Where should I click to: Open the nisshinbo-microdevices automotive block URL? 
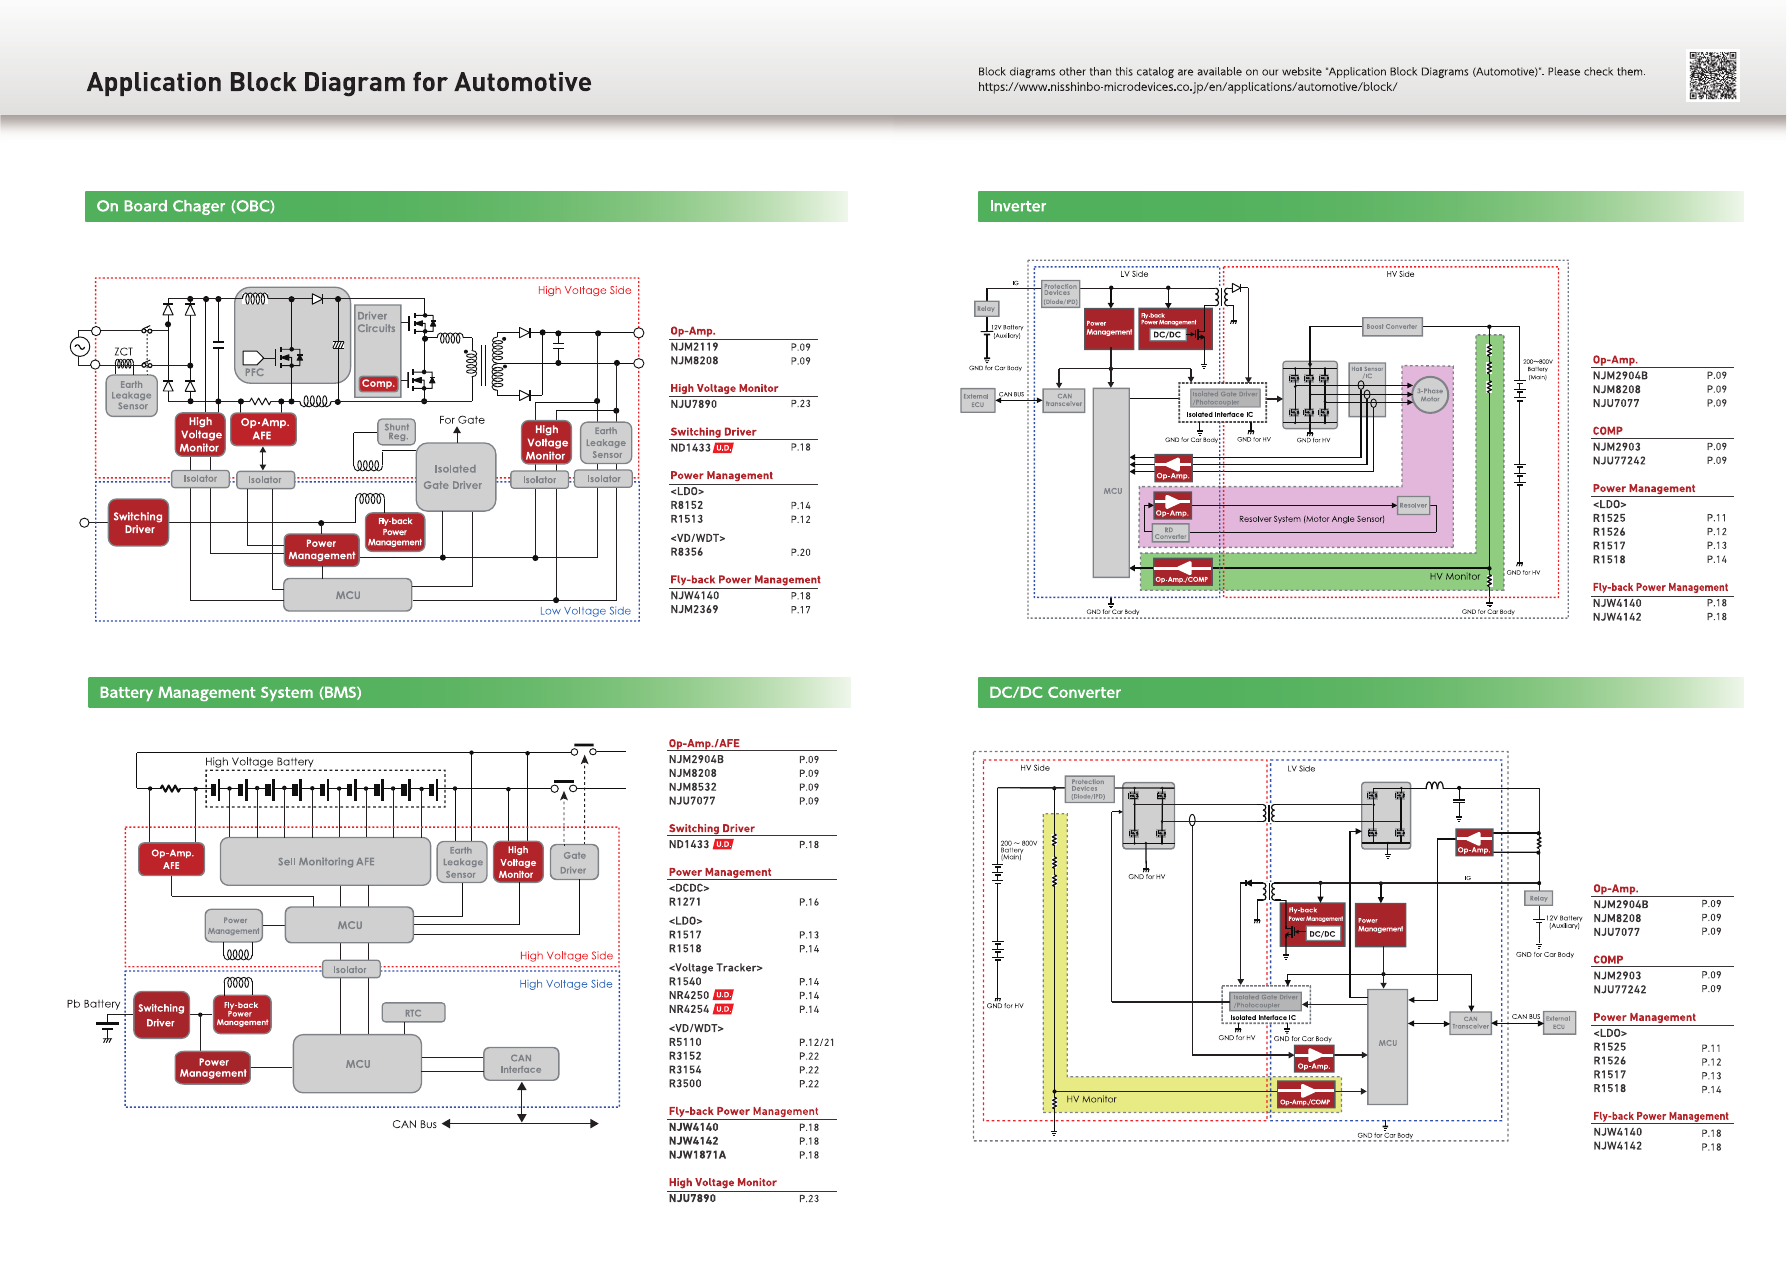[x=1187, y=87]
